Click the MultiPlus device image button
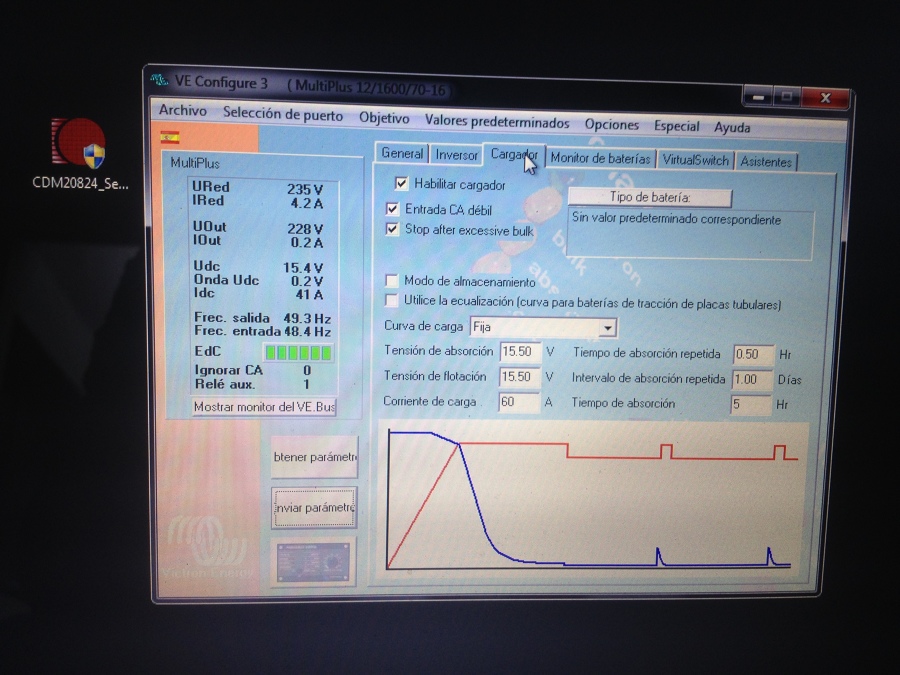 [314, 561]
